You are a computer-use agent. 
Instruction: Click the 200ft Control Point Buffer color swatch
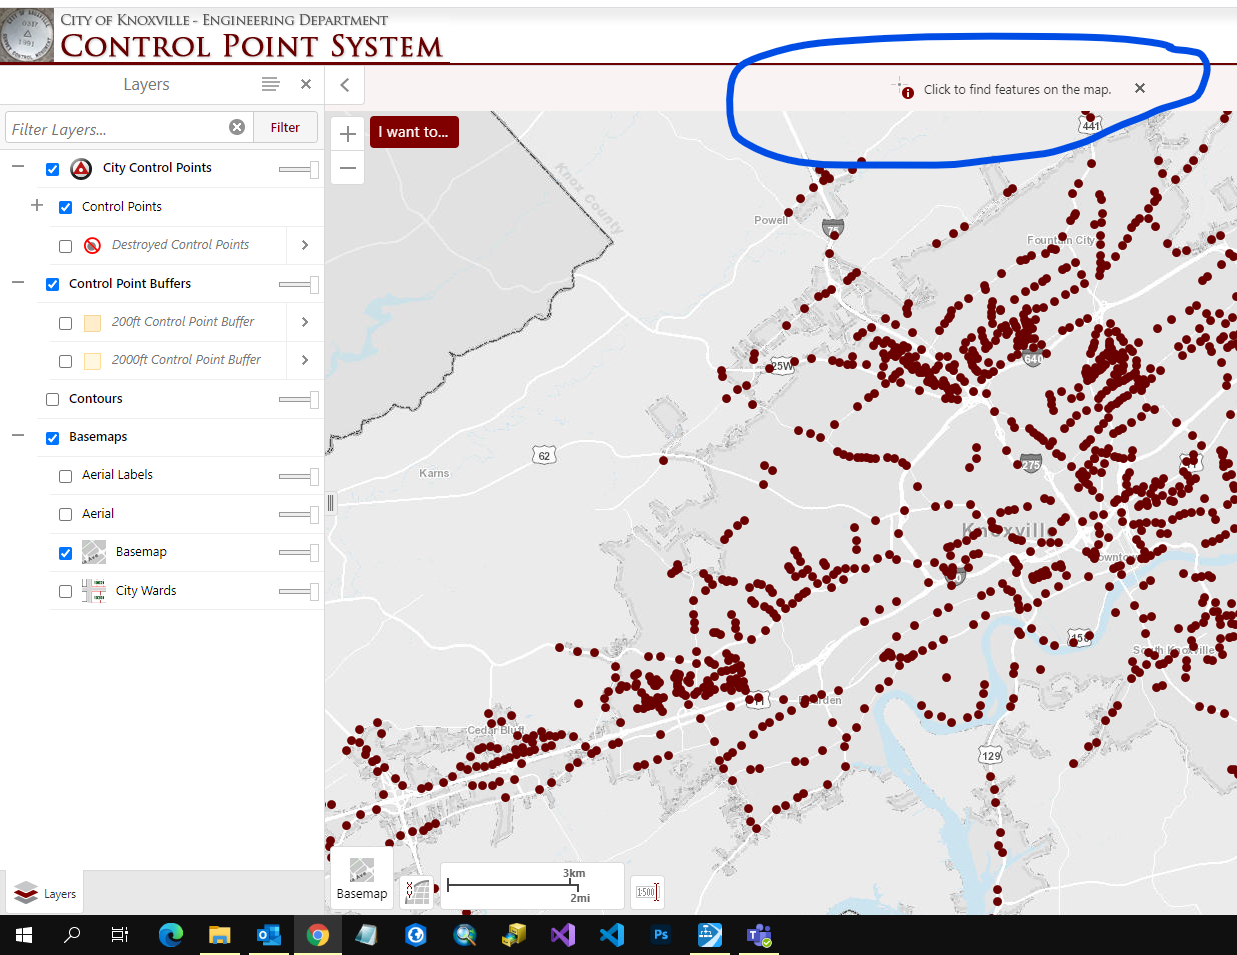tap(92, 323)
